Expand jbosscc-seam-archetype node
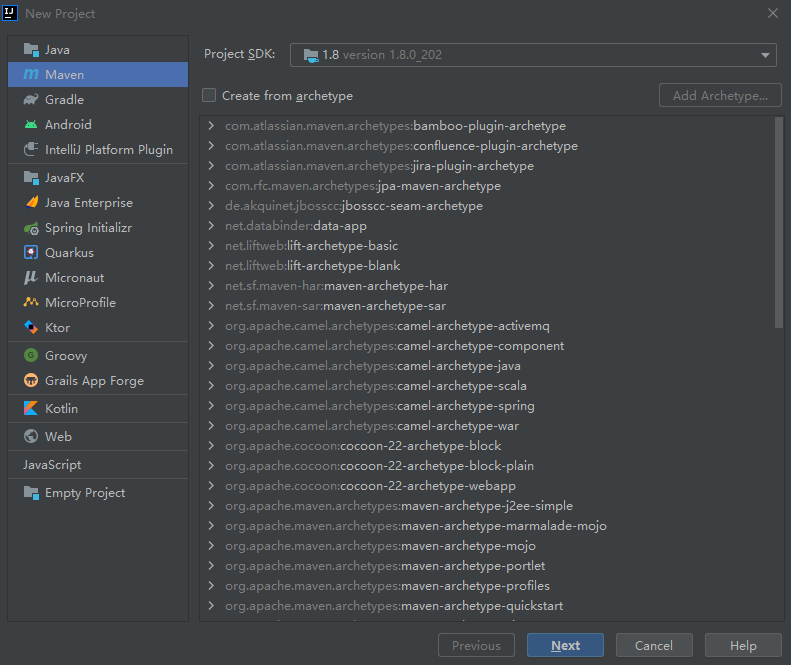 click(x=211, y=206)
